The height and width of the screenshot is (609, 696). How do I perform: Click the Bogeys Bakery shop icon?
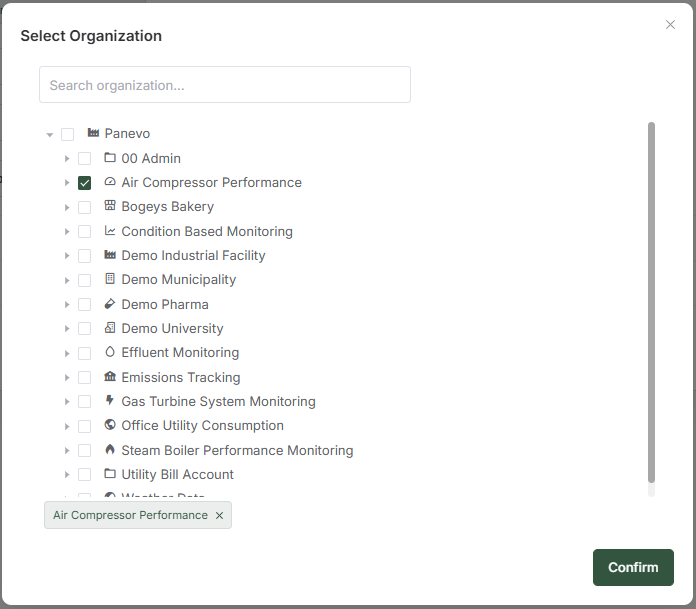(110, 206)
